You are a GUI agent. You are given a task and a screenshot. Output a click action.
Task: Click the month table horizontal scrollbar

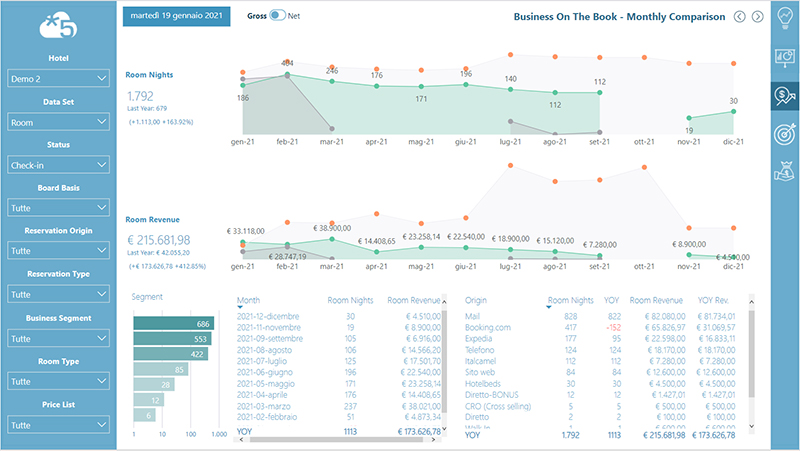[337, 440]
